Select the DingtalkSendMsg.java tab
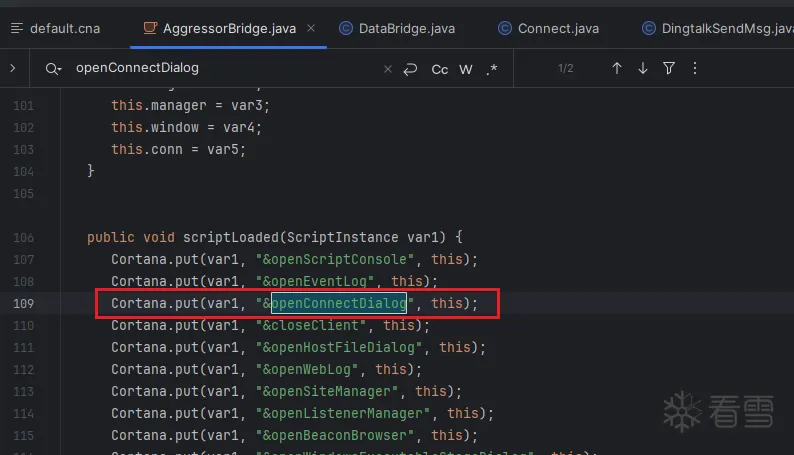Viewport: 794px width, 455px height. point(718,28)
